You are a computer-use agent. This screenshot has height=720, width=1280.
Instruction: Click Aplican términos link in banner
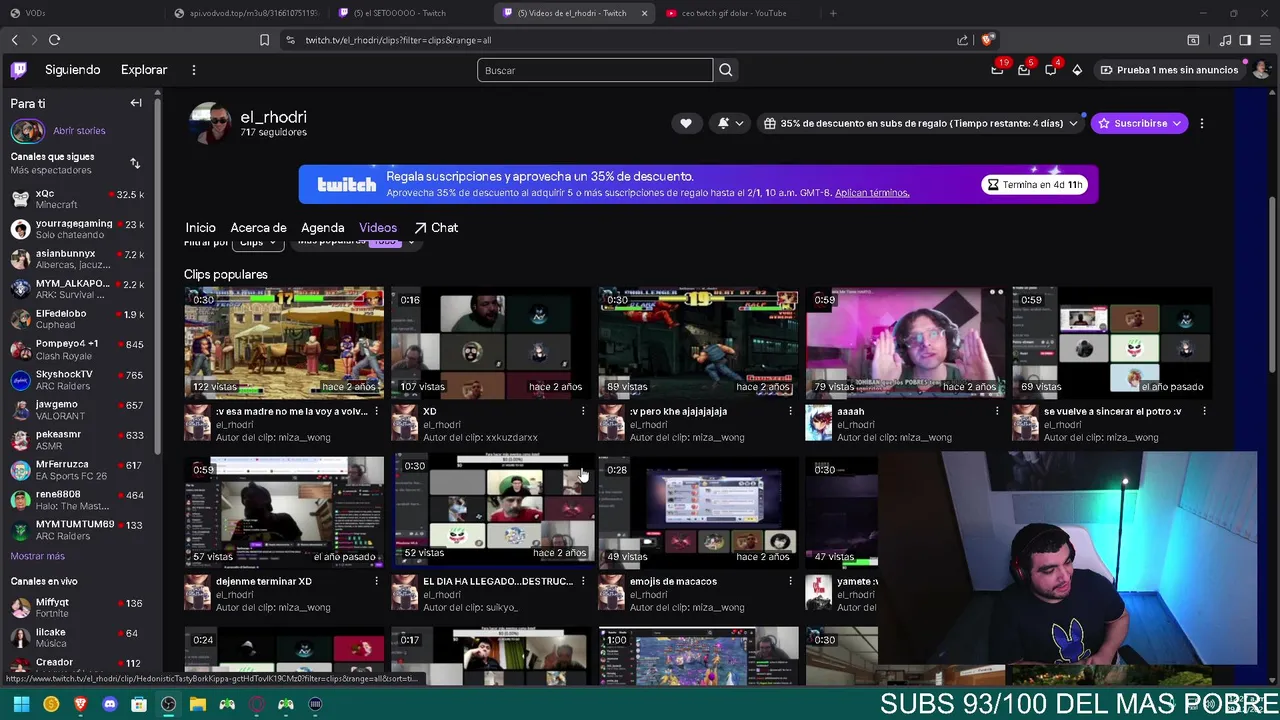pos(872,193)
